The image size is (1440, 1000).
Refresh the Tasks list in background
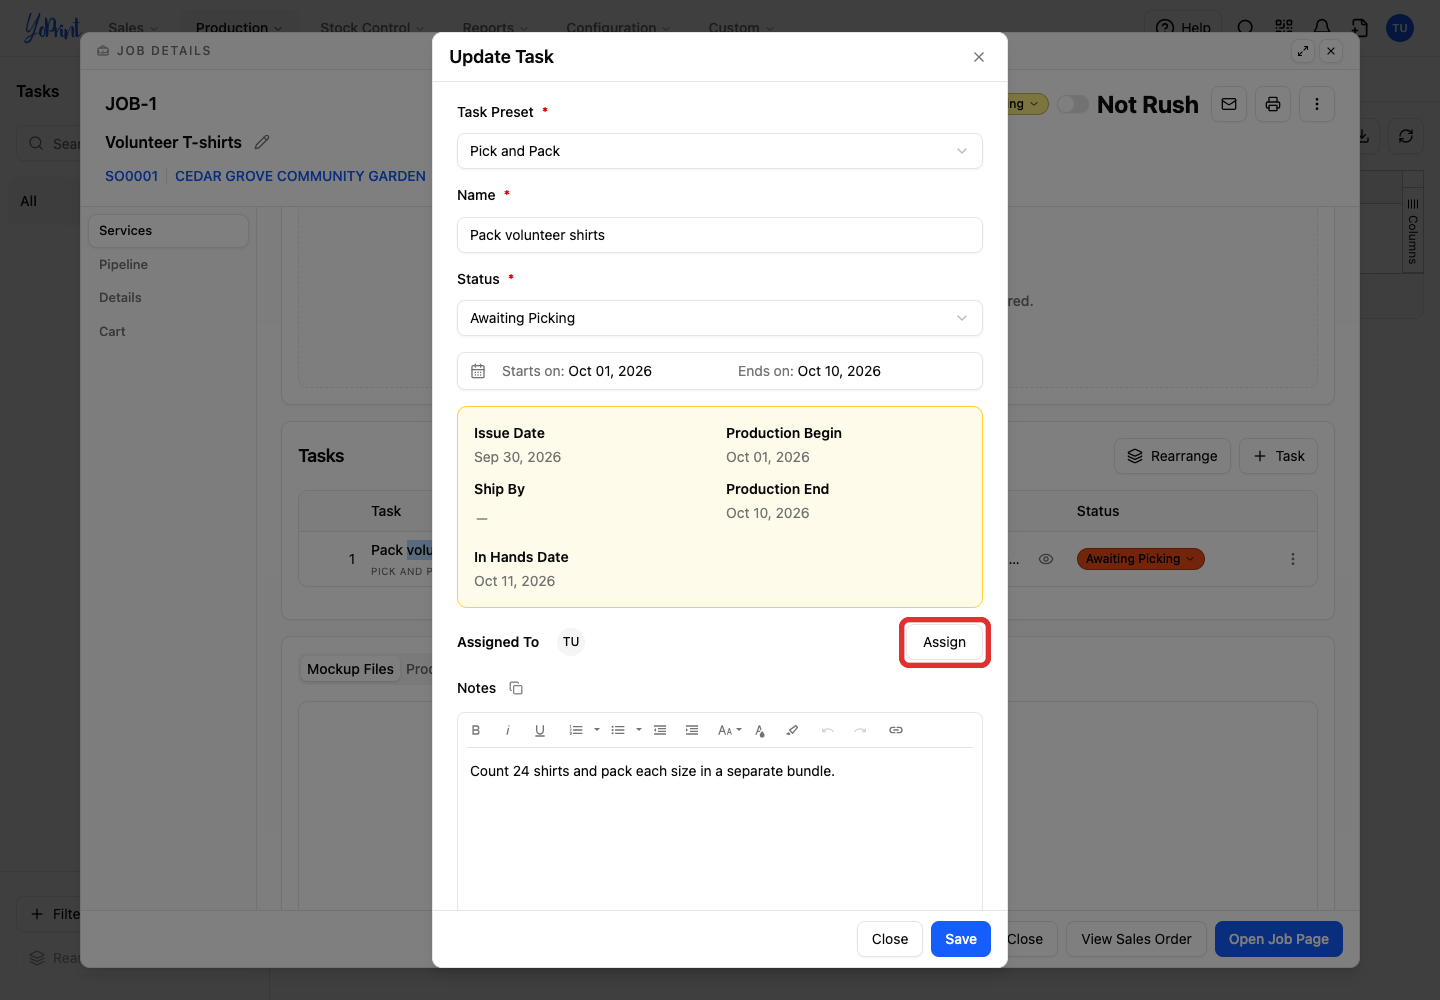coord(1406,136)
